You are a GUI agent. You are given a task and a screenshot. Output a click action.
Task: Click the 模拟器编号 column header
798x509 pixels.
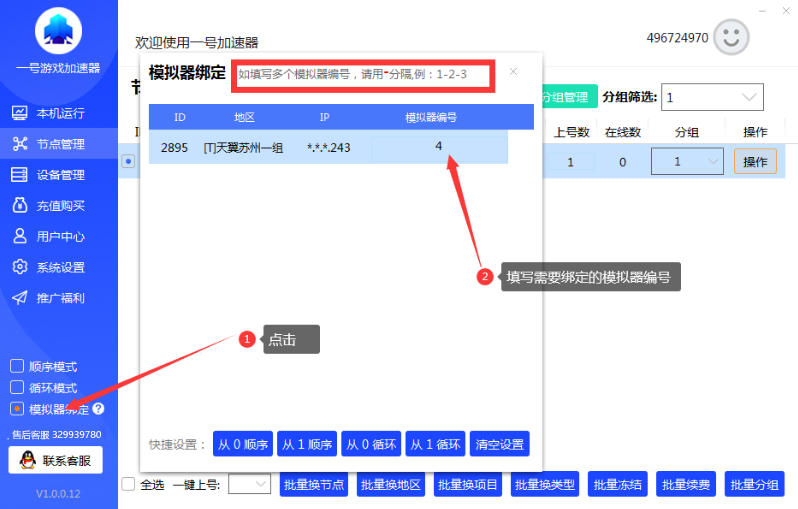click(x=431, y=118)
